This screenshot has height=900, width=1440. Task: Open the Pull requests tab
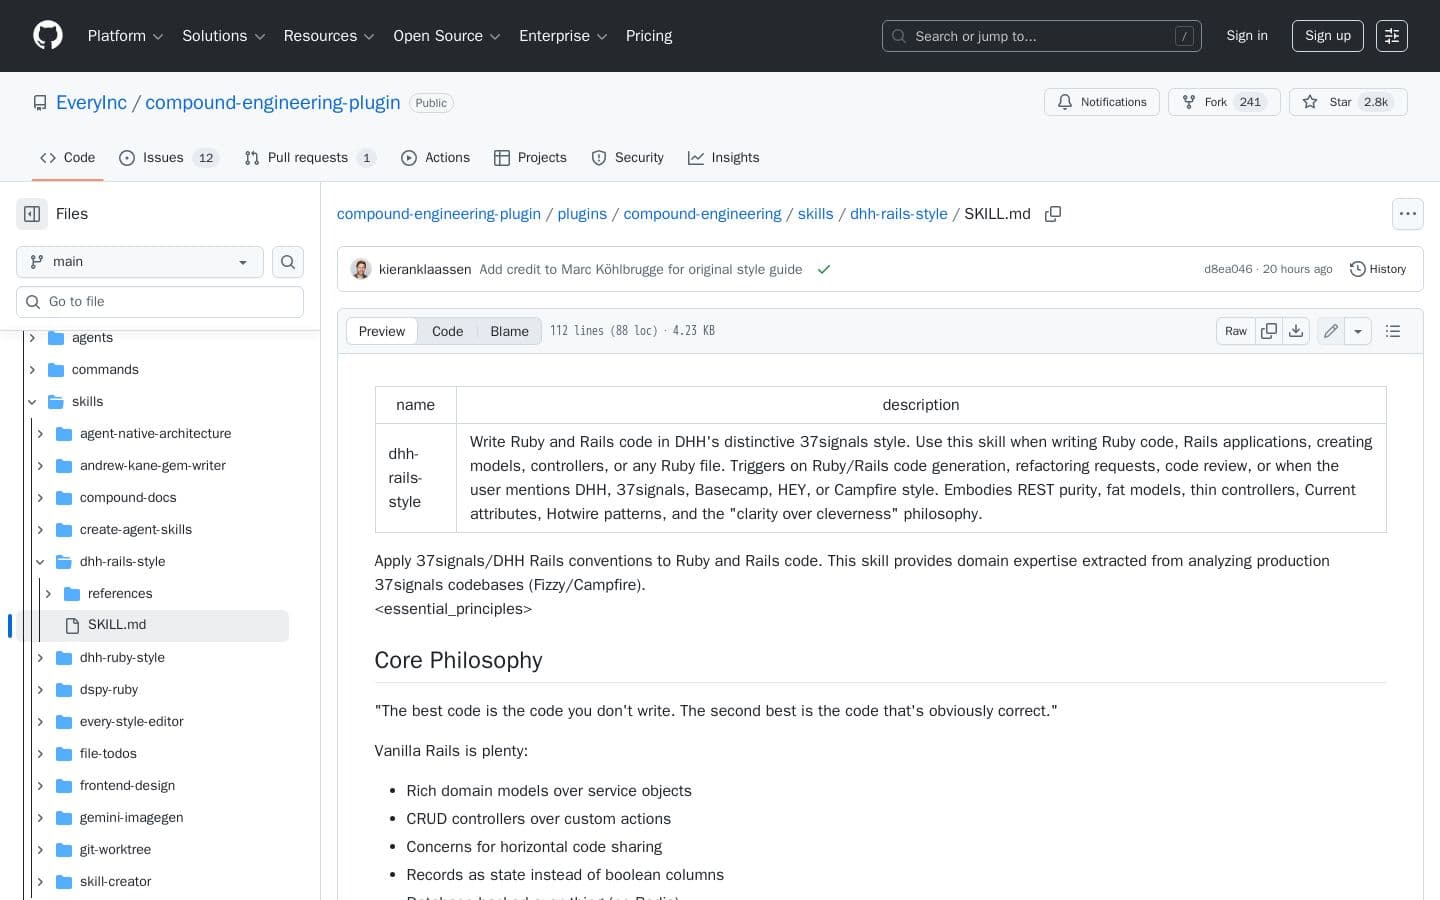coord(309,157)
